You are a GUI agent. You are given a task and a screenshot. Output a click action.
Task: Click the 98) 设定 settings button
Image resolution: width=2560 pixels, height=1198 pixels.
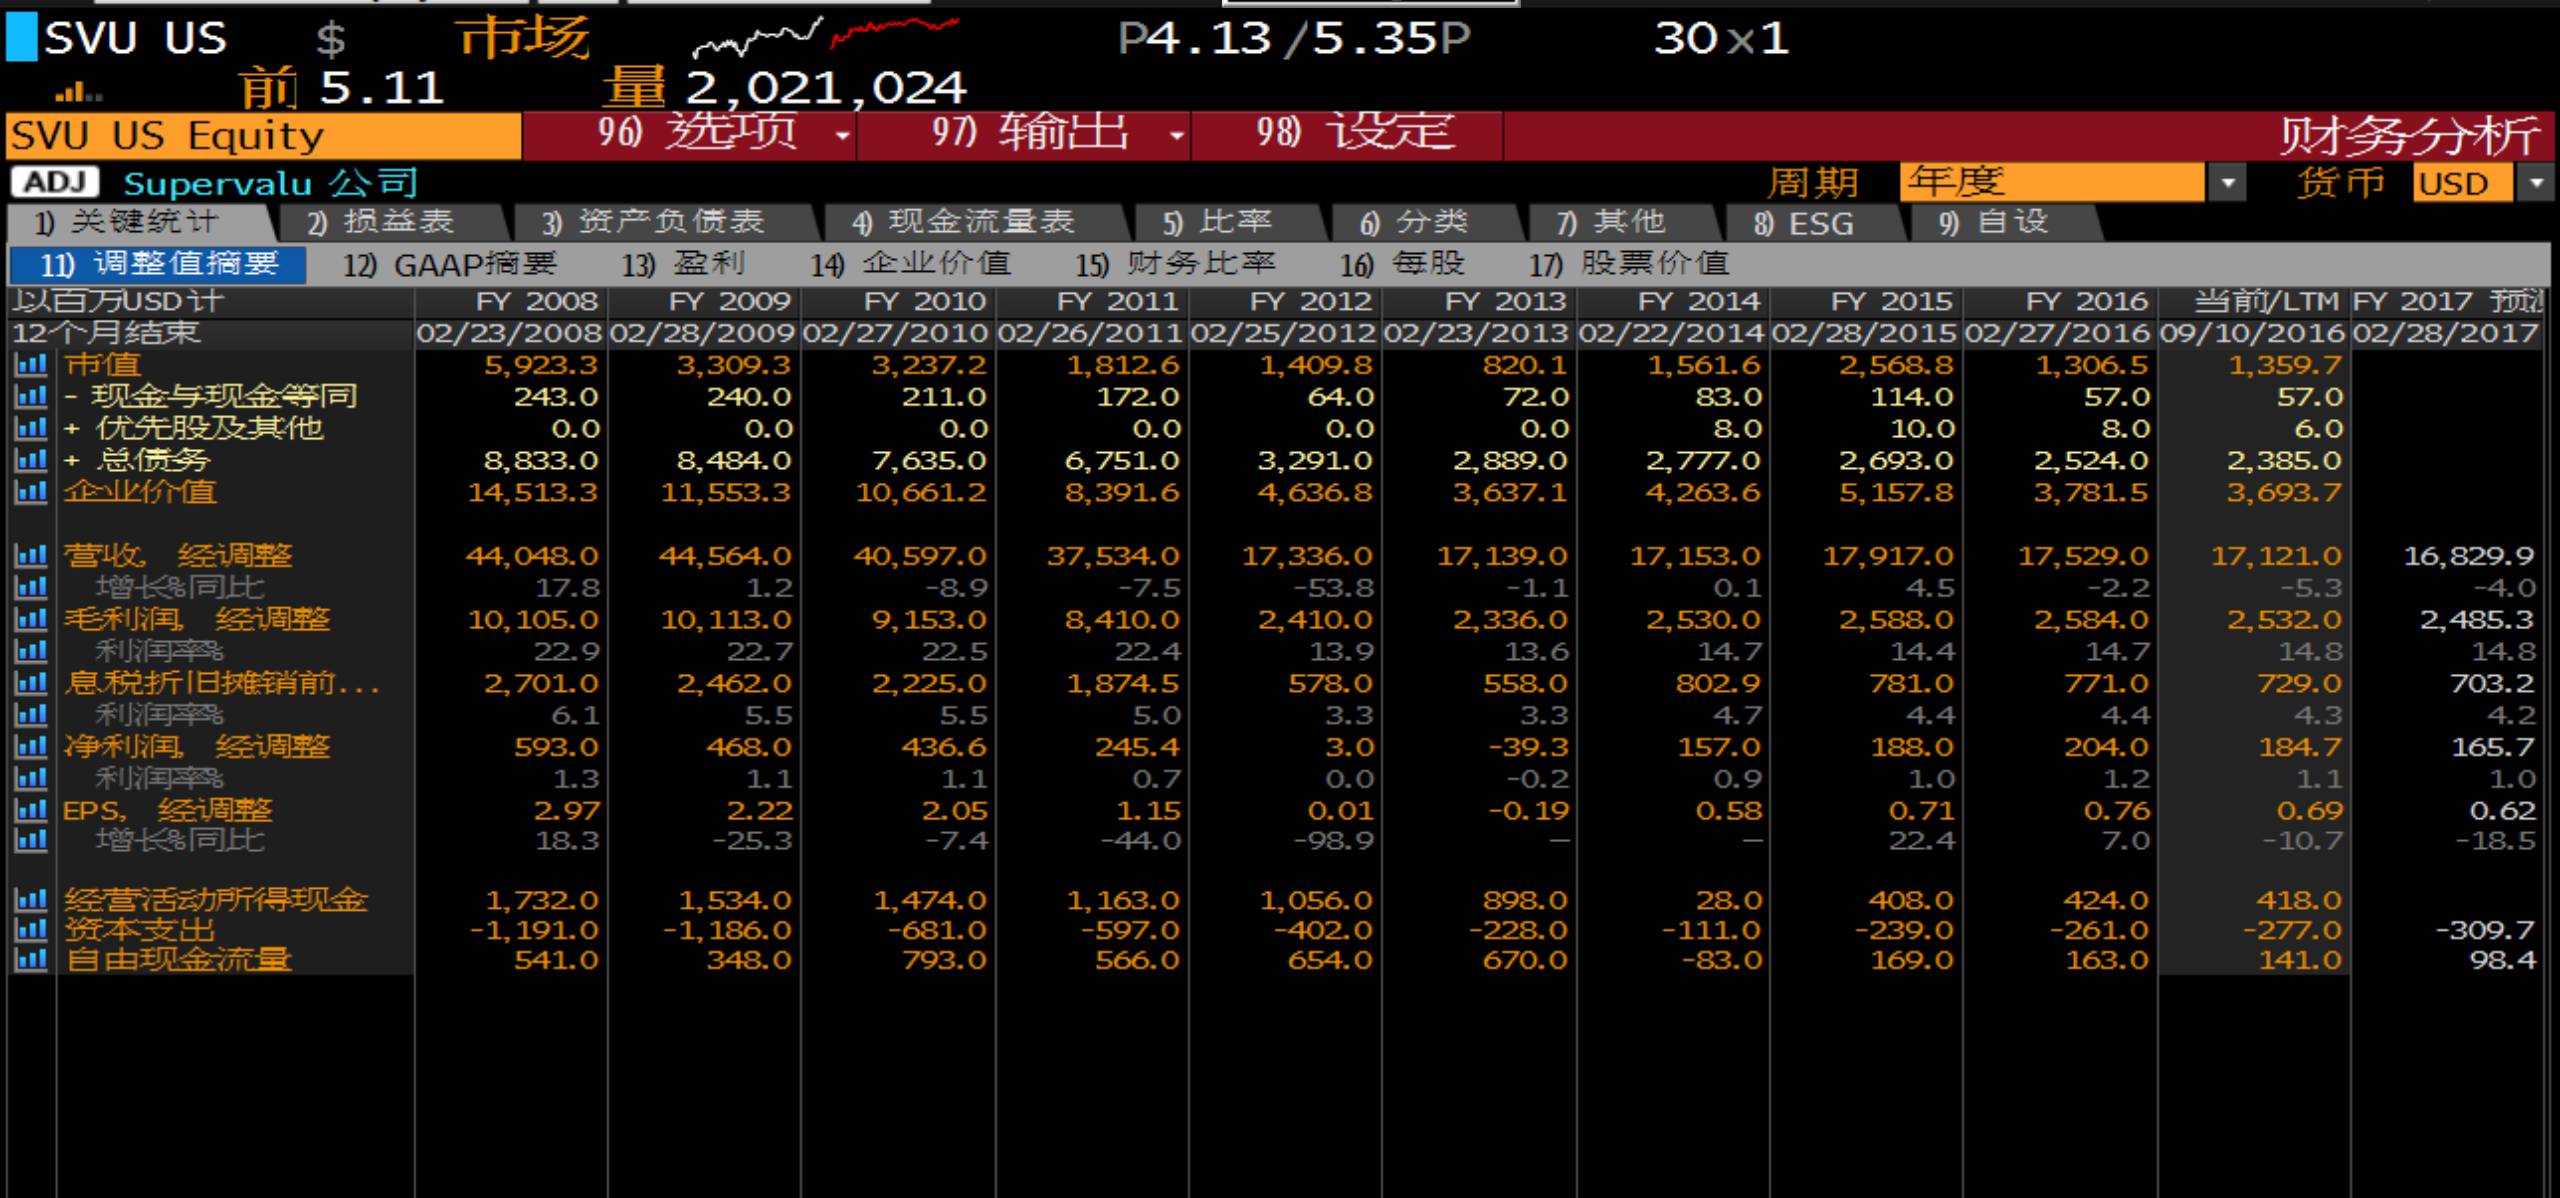(1353, 134)
